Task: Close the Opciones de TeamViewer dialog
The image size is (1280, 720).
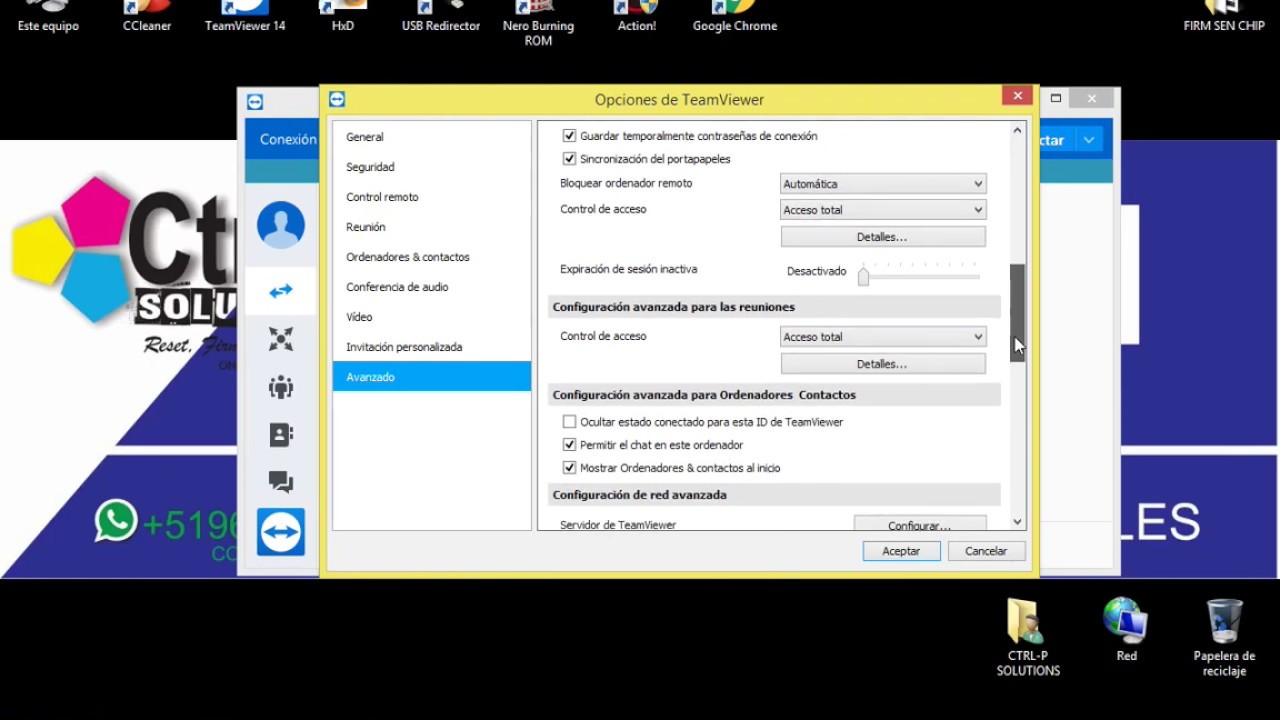Action: click(1017, 96)
